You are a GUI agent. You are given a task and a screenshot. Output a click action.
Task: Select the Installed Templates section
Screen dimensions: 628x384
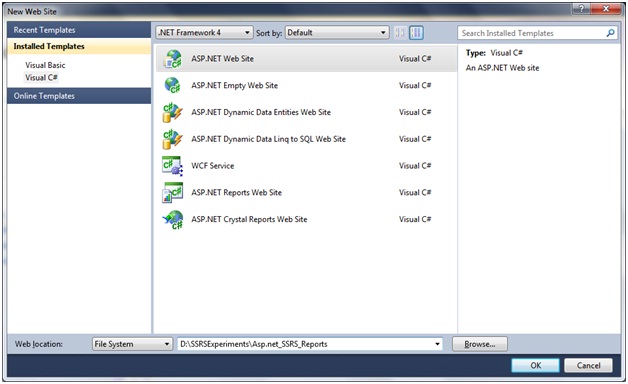(x=79, y=46)
